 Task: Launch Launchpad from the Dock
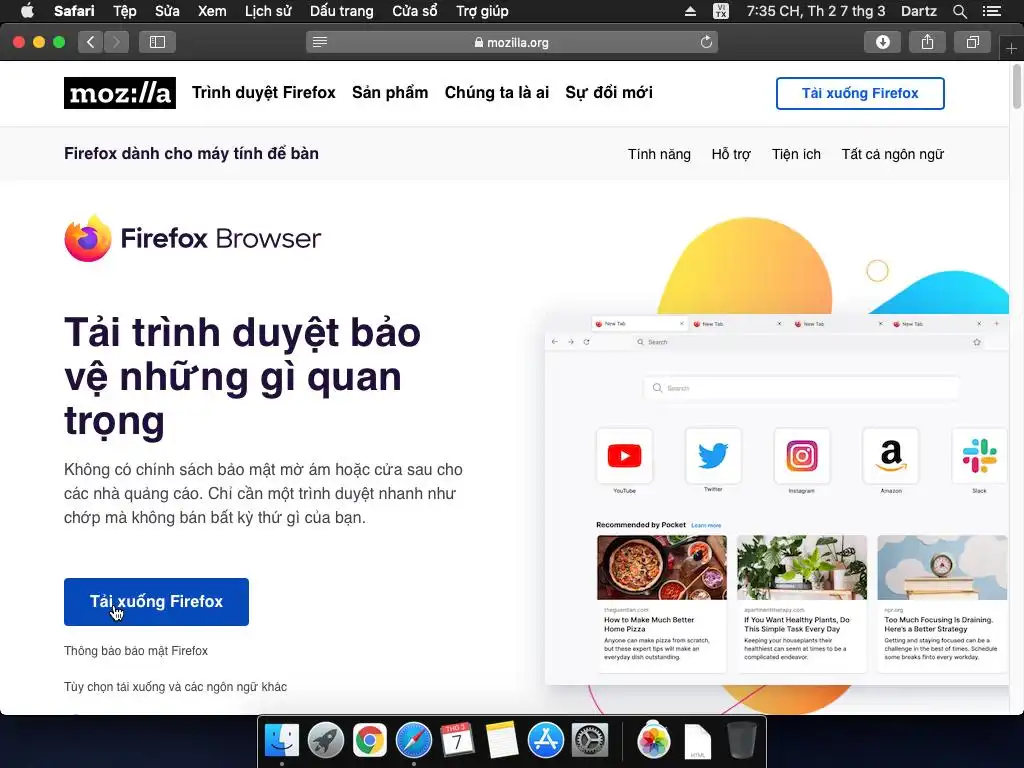click(x=325, y=741)
